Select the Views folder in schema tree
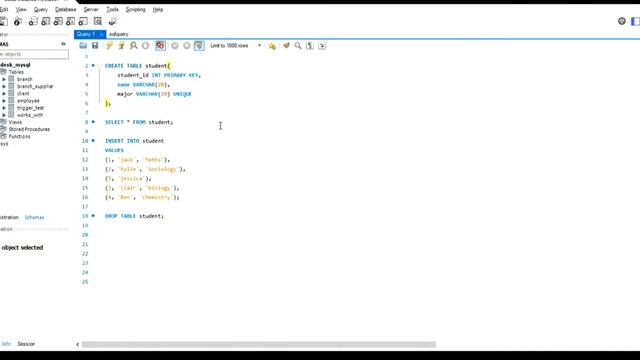 [x=15, y=122]
